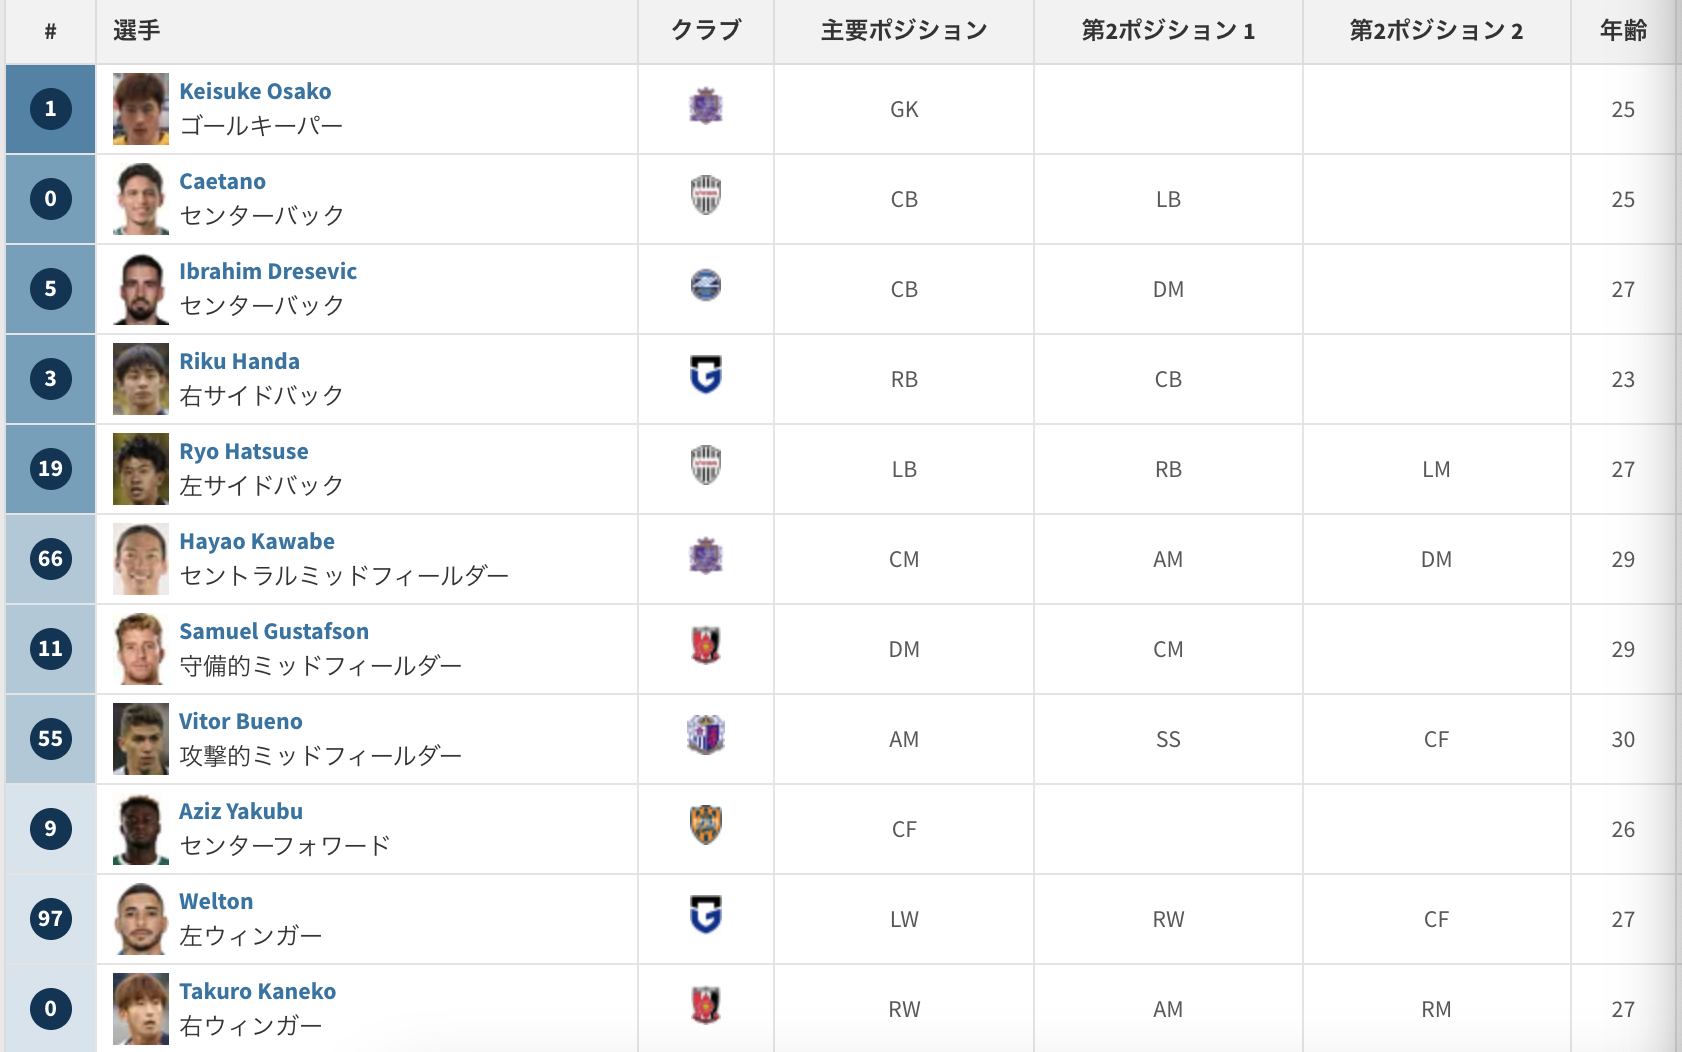Open the Takuro Kaneko player link
Viewport: 1682px width, 1052px height.
257,991
